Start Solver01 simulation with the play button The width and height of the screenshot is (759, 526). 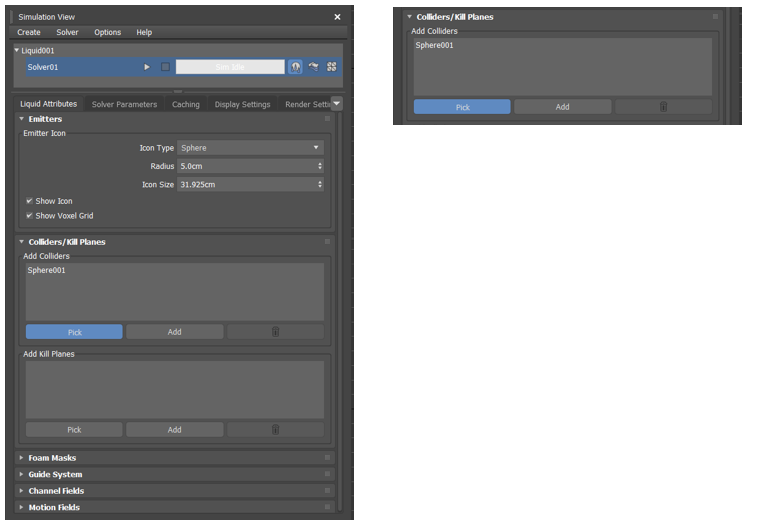click(147, 67)
